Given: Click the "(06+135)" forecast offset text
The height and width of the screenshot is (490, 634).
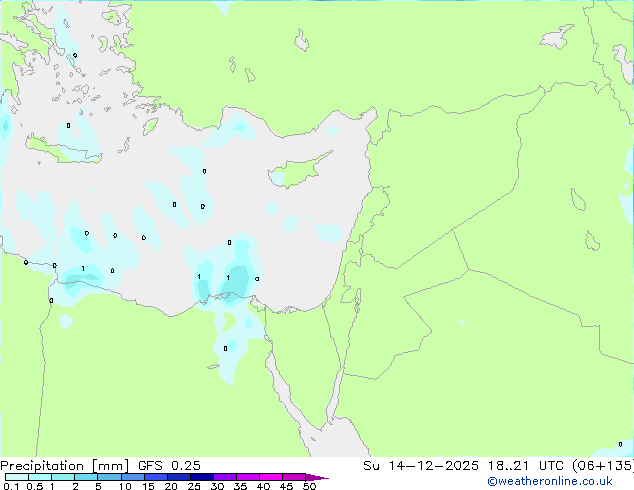Looking at the screenshot, I should 602,466.
